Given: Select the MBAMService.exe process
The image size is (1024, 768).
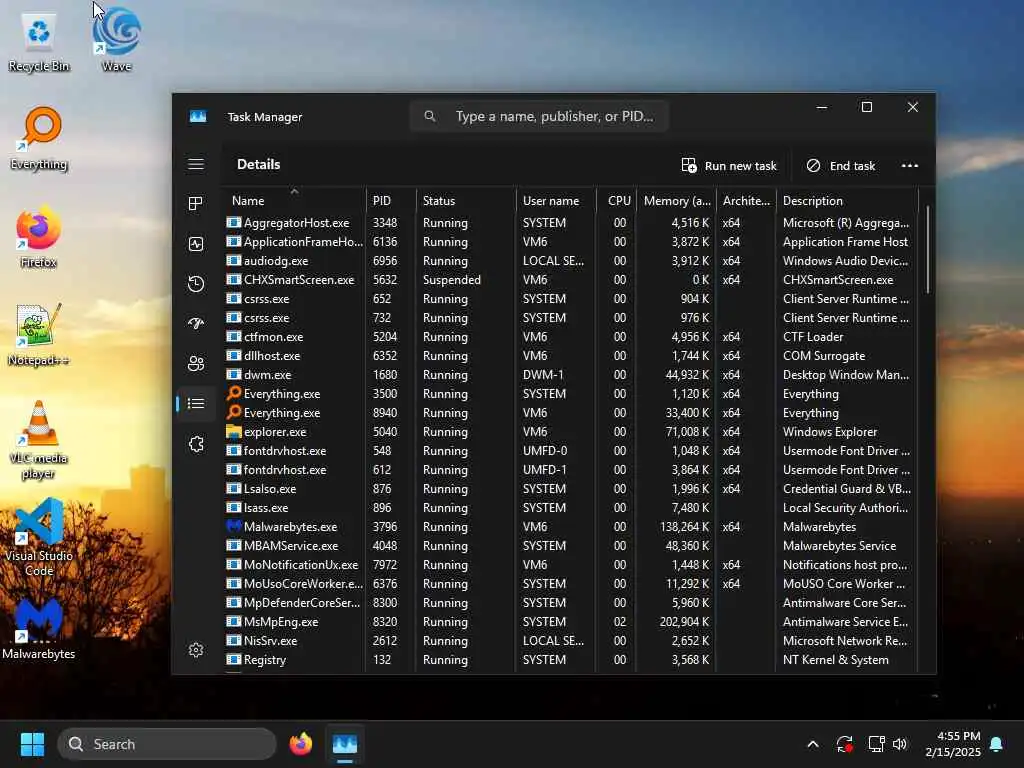Looking at the screenshot, I should click(571, 545).
